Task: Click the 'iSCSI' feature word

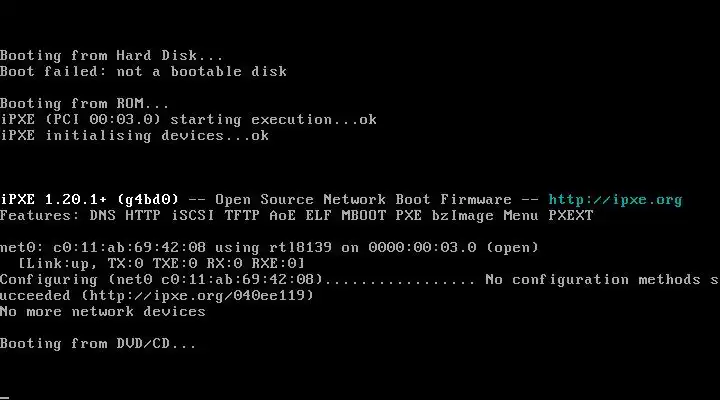Action: [193, 216]
